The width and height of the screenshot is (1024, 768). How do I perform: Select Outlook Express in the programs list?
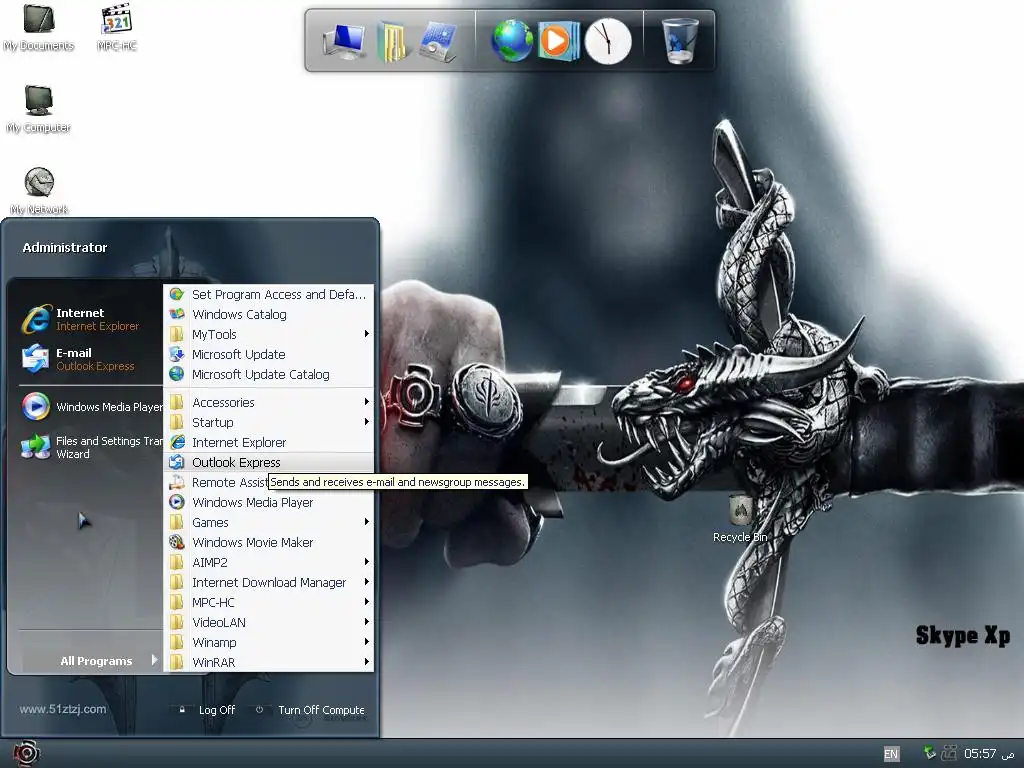[268, 462]
